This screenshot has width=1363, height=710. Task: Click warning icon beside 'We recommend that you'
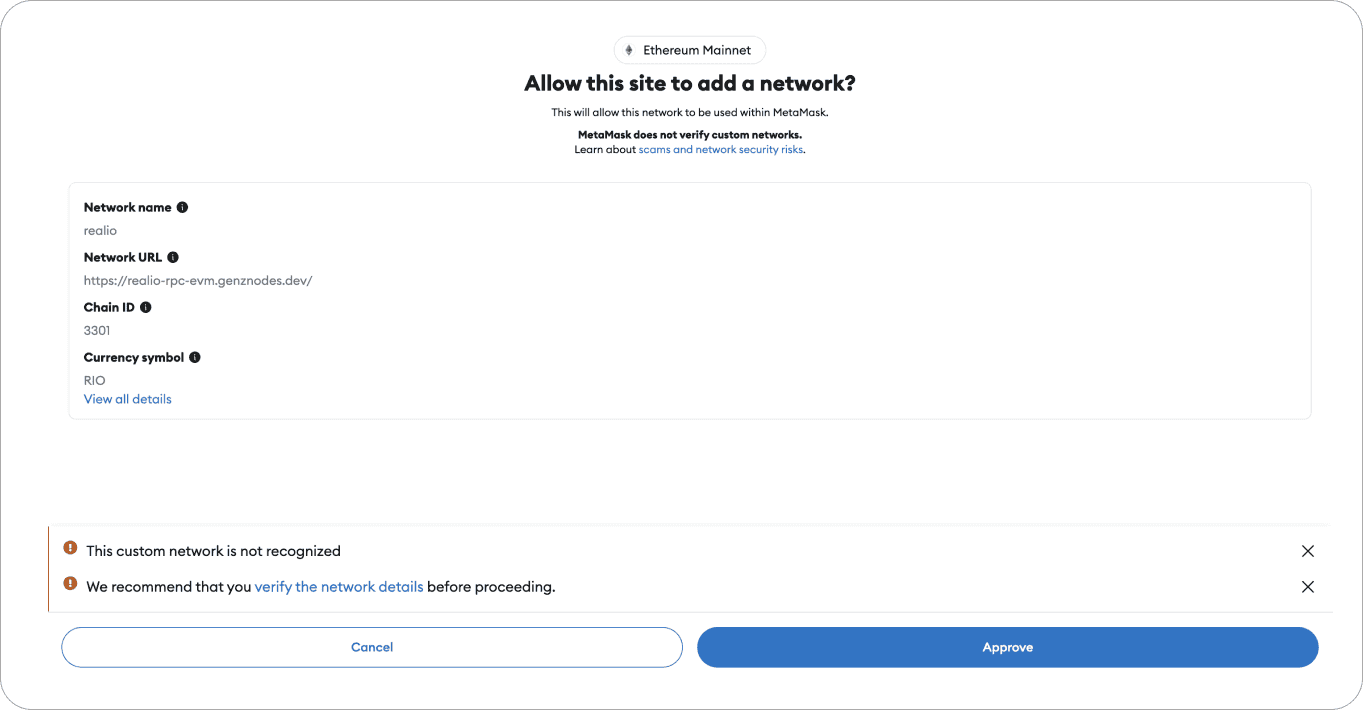pyautogui.click(x=70, y=584)
